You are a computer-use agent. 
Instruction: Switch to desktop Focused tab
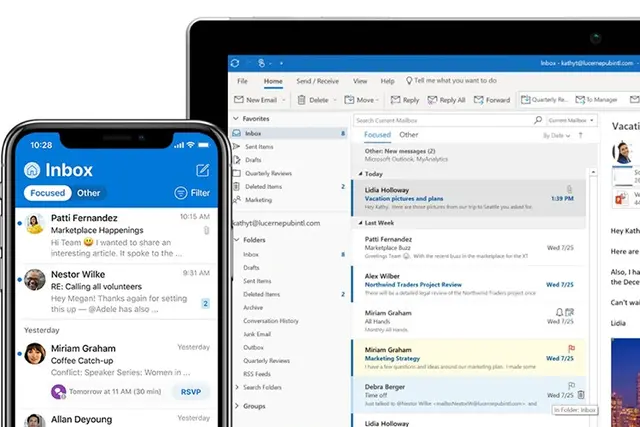point(378,135)
